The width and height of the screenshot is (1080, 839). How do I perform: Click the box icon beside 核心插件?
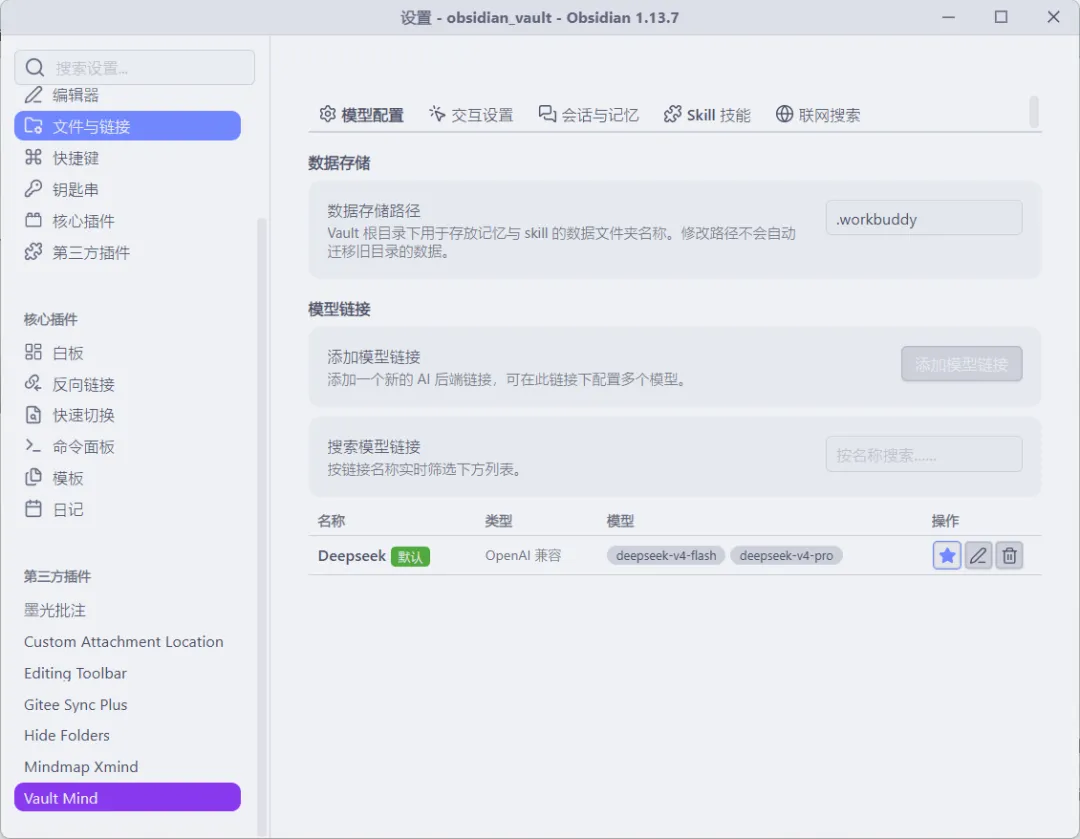click(33, 220)
